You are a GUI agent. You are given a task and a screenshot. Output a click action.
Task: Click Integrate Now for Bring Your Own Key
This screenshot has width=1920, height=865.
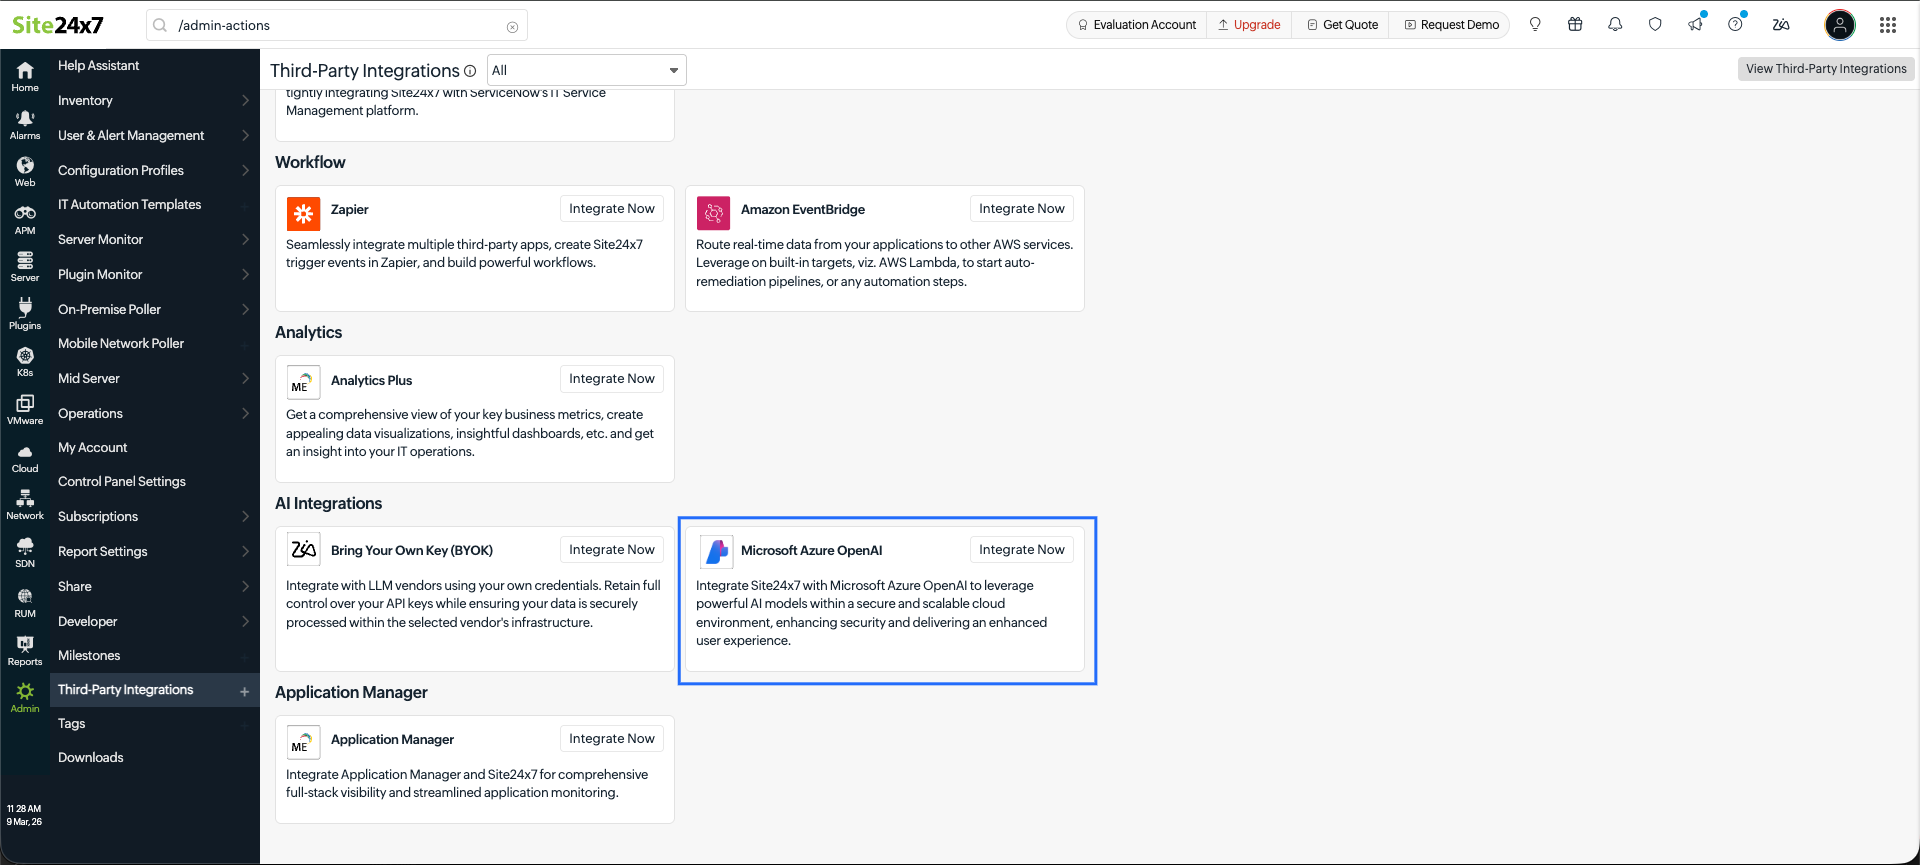[x=612, y=549]
